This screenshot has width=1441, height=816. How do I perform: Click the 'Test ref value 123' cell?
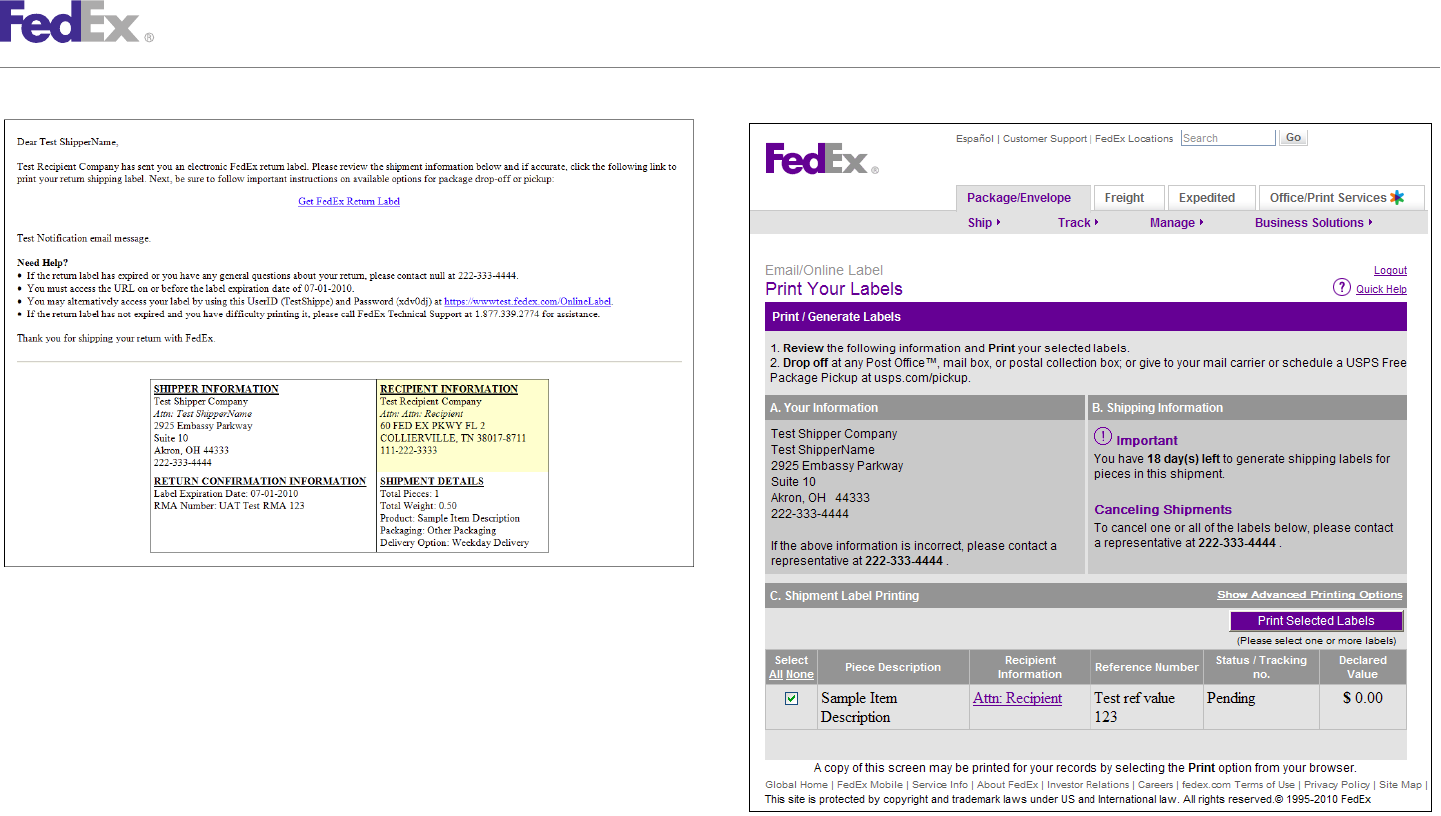1146,707
